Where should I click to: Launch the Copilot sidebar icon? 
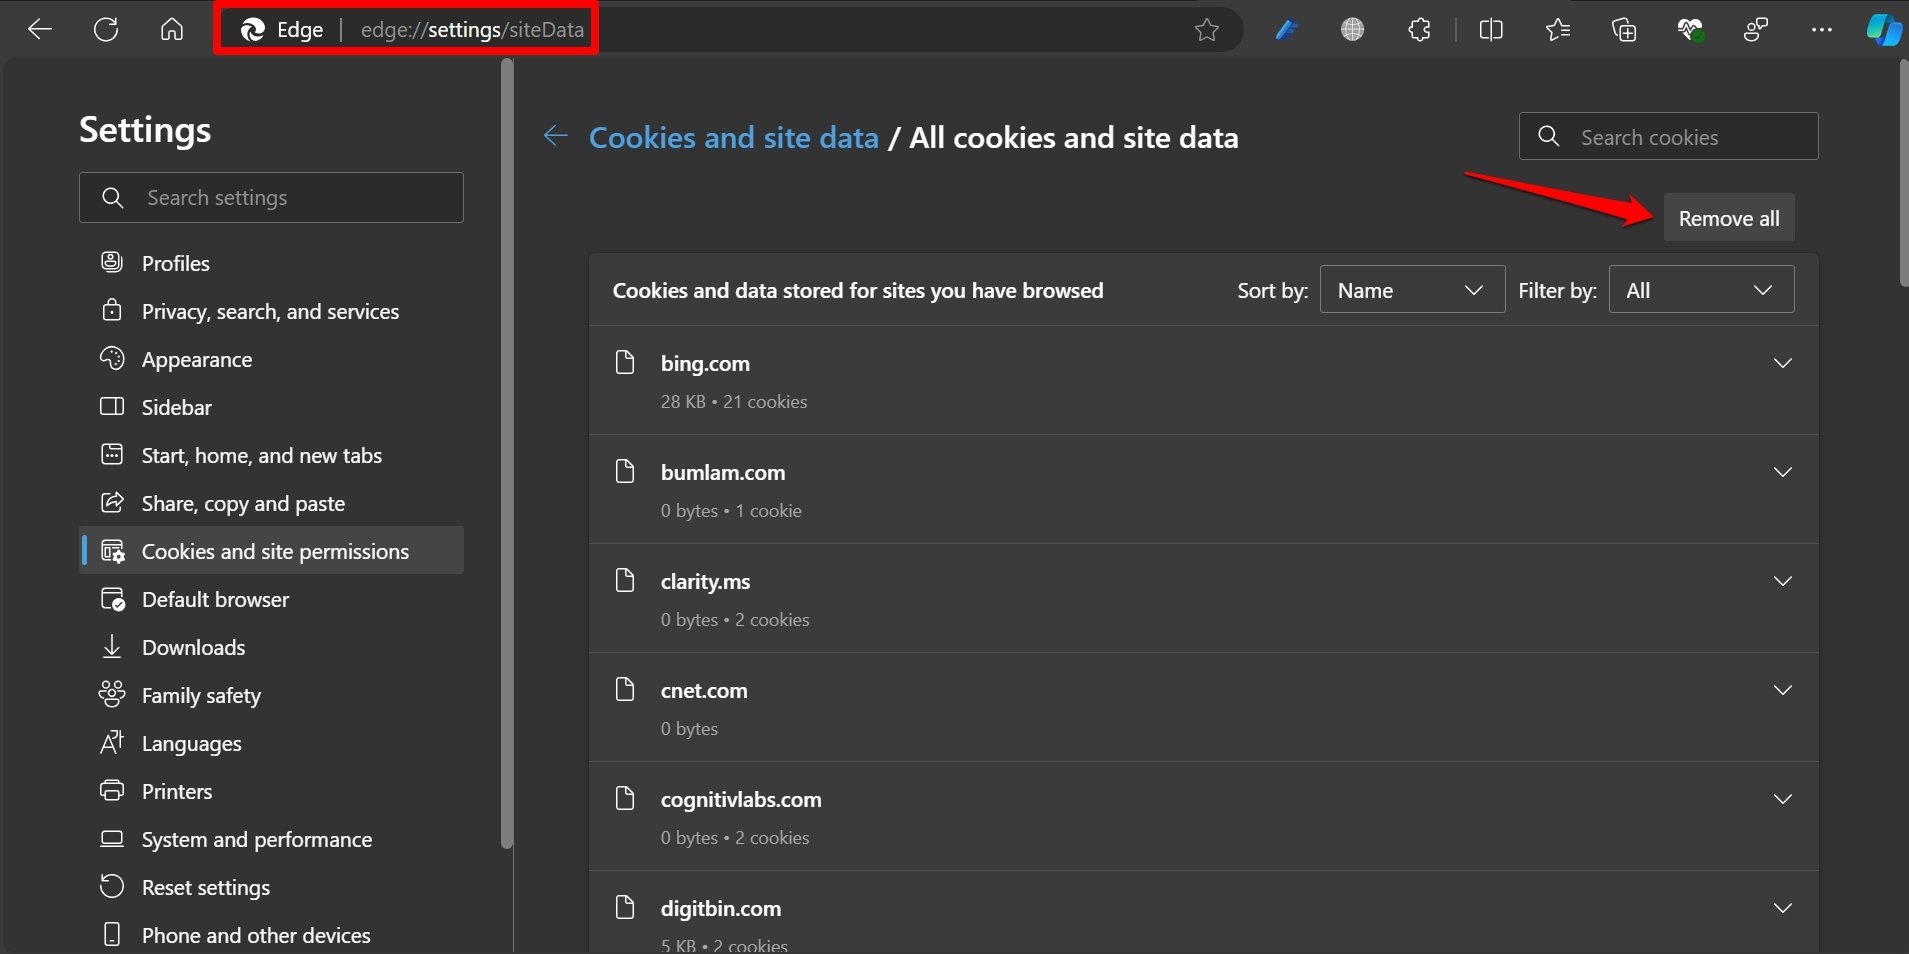(x=1884, y=30)
